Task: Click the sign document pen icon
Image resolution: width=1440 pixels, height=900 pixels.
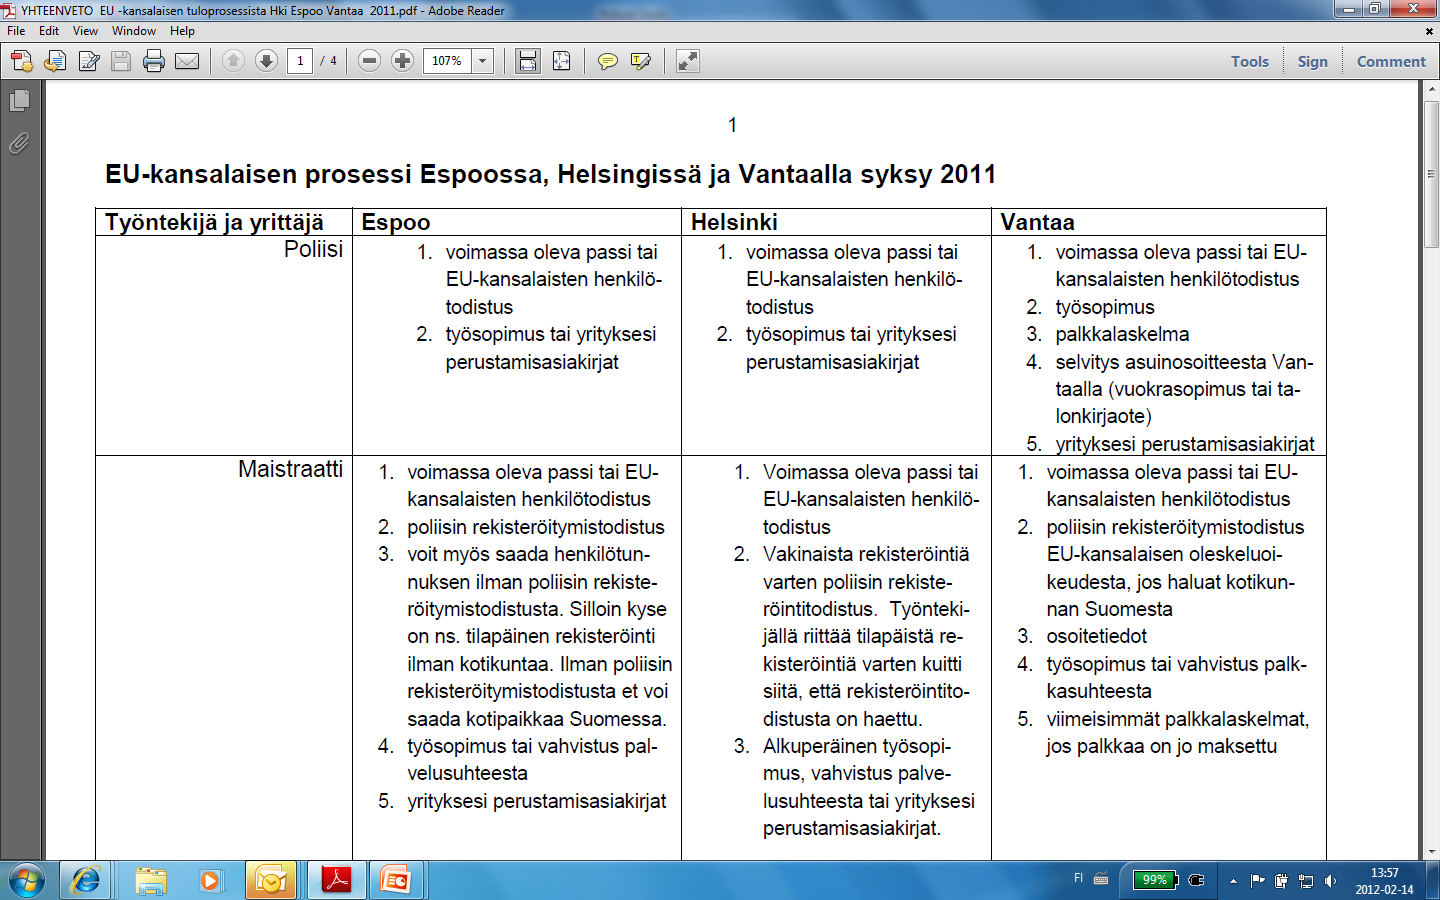Action: 89,61
